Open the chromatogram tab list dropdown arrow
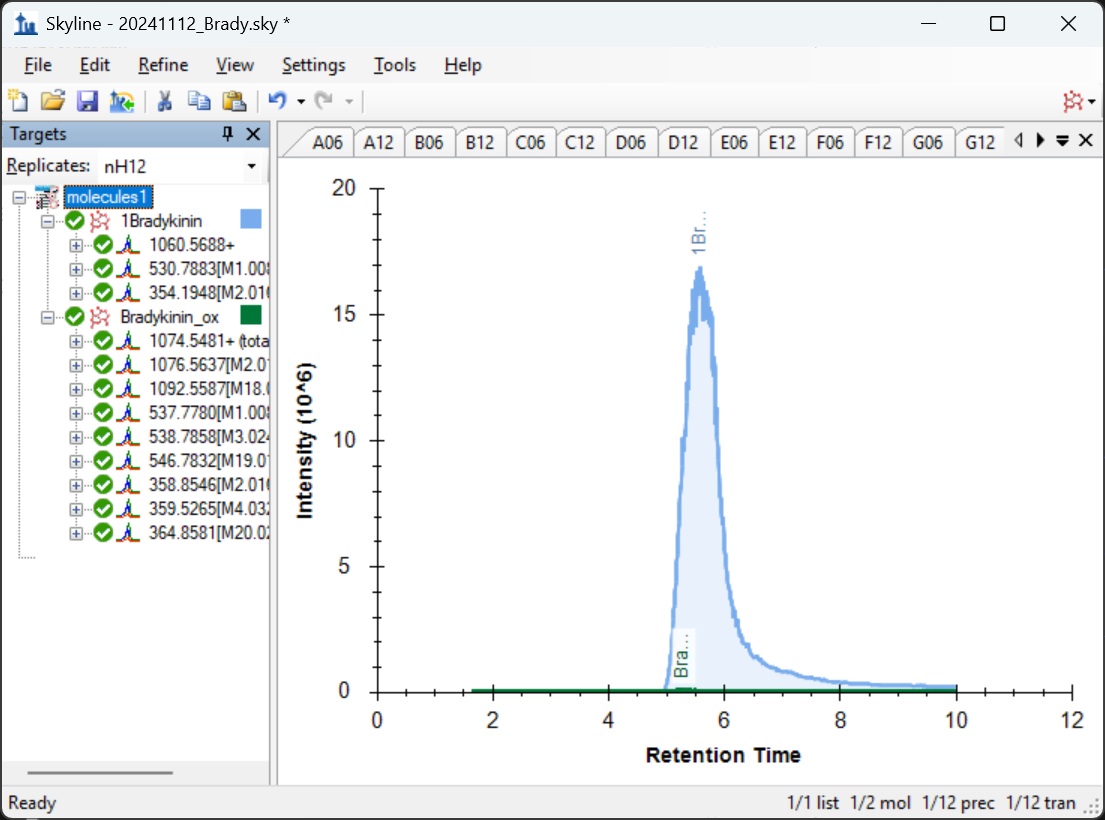 coord(1062,141)
